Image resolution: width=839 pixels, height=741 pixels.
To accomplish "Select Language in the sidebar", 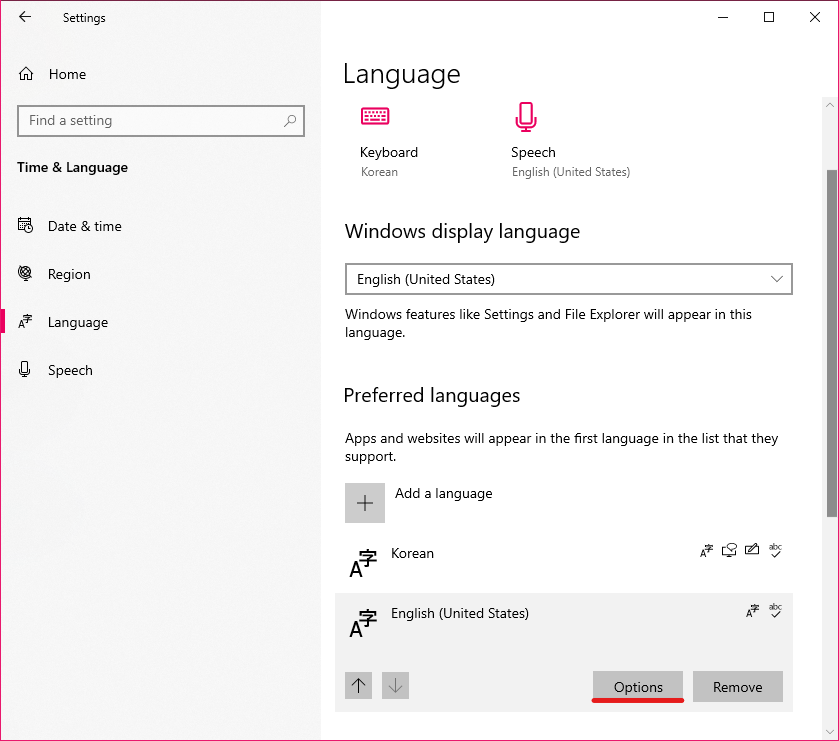I will 78,322.
